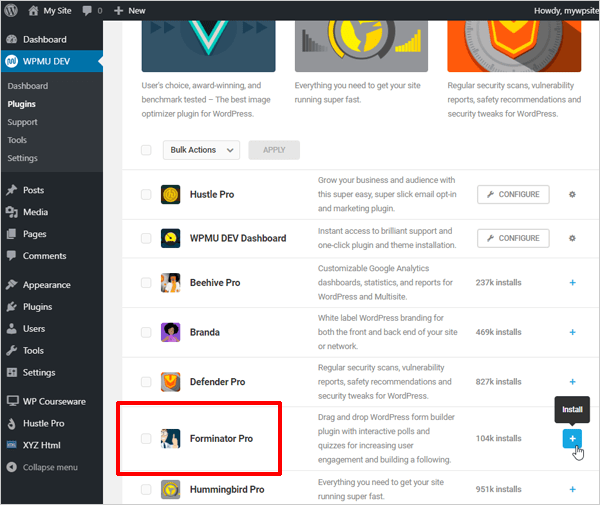This screenshot has width=600, height=505.
Task: Check the Hustle Pro checkbox
Action: click(146, 195)
